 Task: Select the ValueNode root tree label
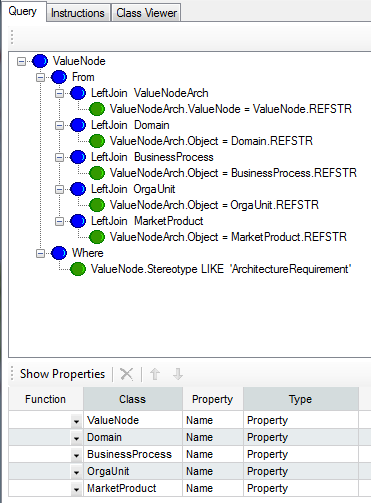click(x=79, y=61)
